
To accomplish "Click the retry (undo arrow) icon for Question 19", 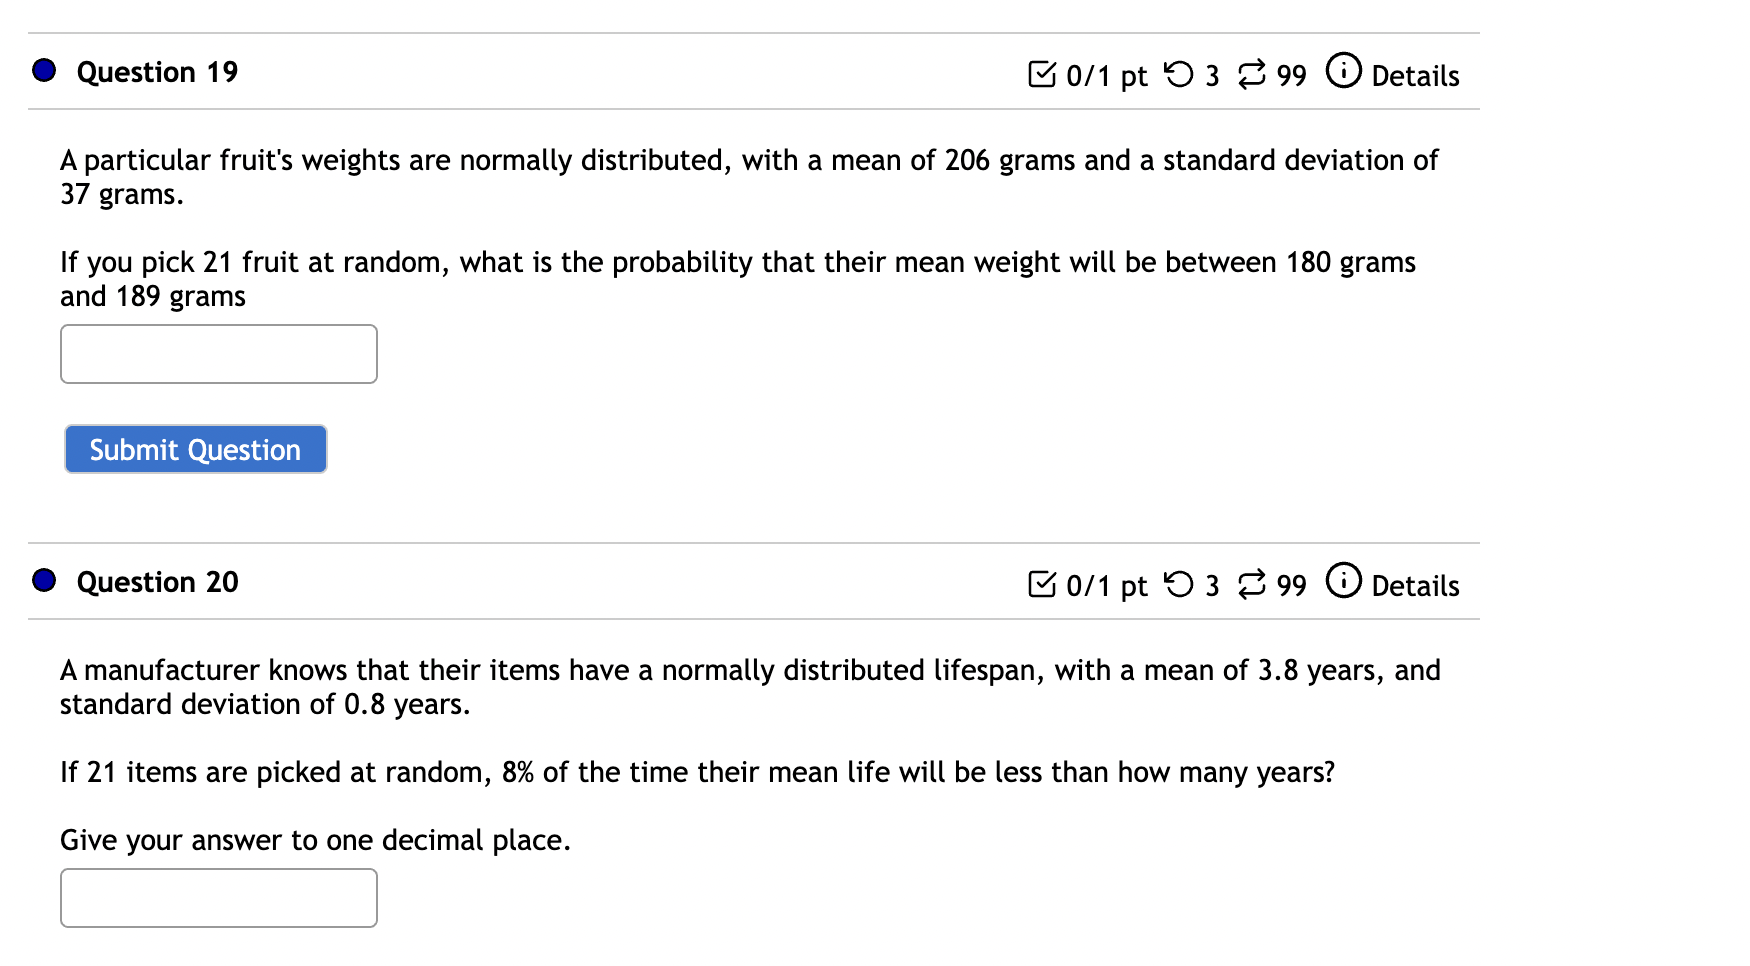I will pyautogui.click(x=1183, y=73).
